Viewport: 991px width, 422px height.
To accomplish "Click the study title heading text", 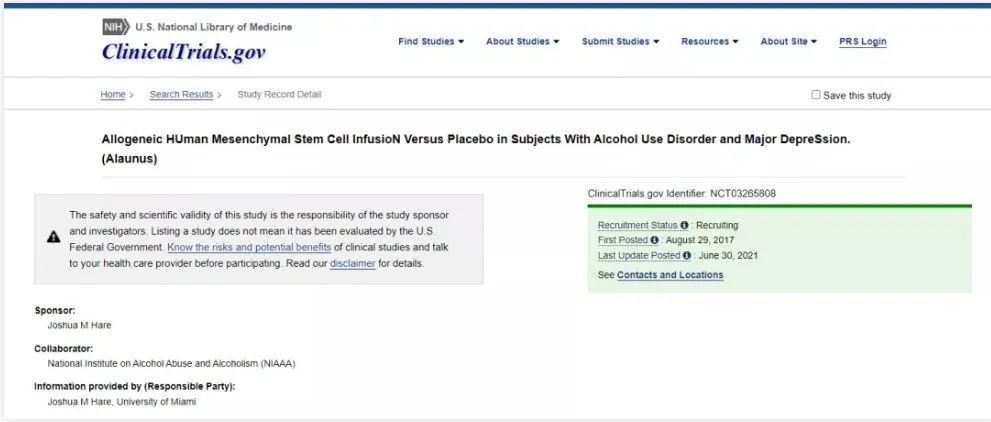I will tap(476, 139).
